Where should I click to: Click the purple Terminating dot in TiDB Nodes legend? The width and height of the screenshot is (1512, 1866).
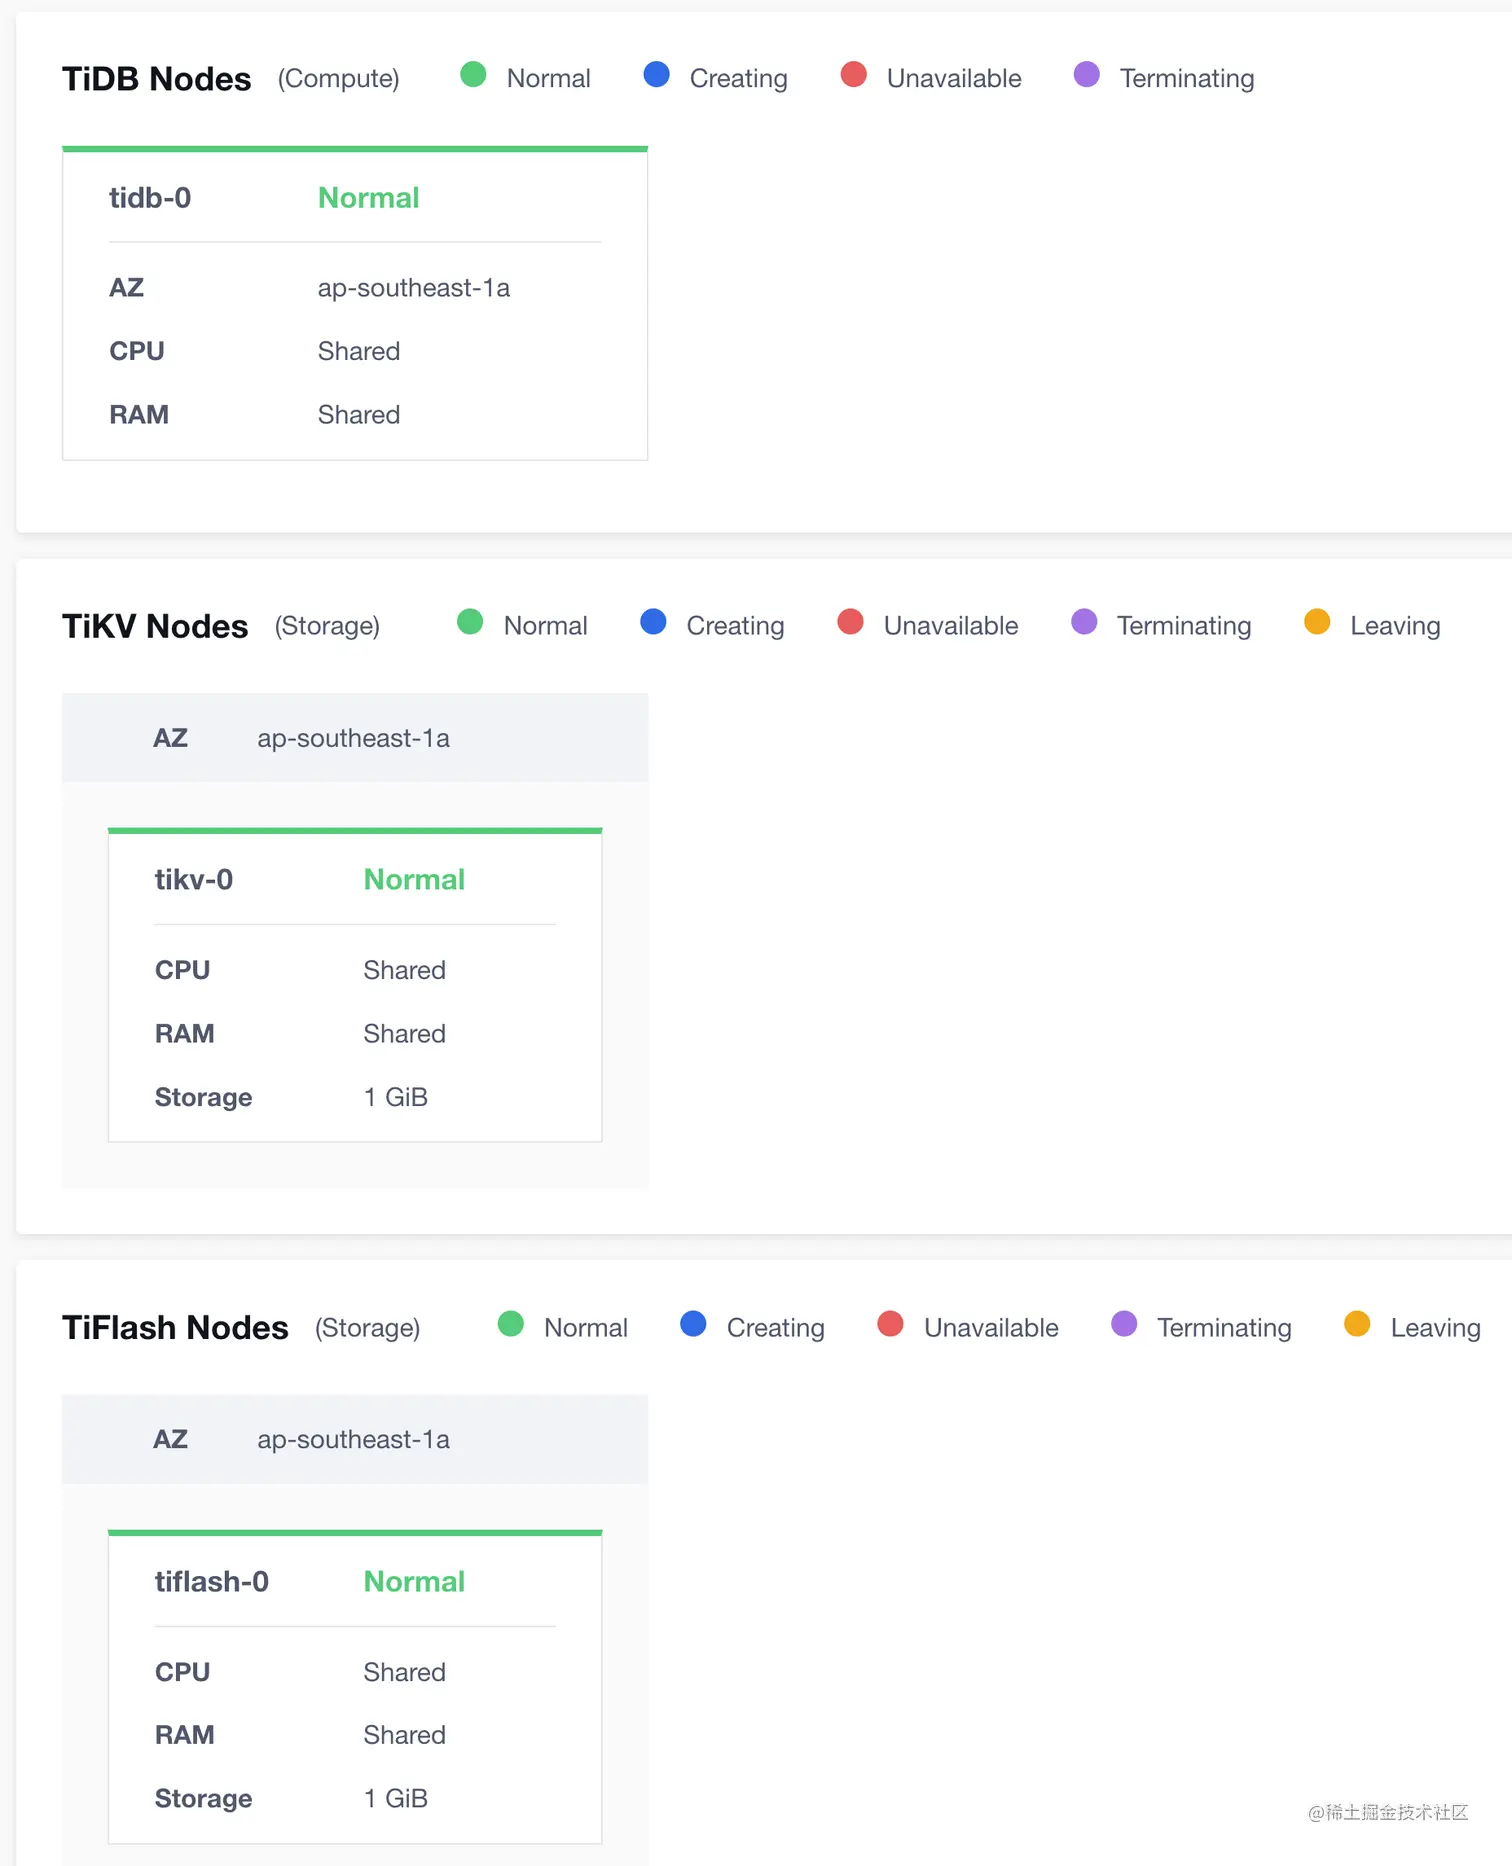click(x=1086, y=75)
